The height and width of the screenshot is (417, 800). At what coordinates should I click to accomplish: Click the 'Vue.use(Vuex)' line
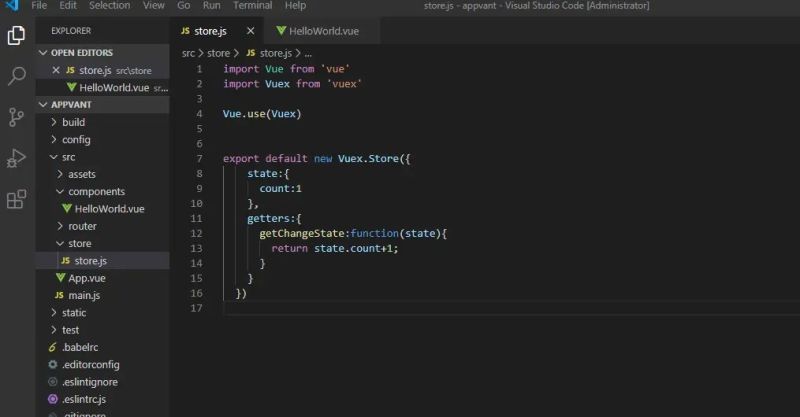click(x=262, y=114)
